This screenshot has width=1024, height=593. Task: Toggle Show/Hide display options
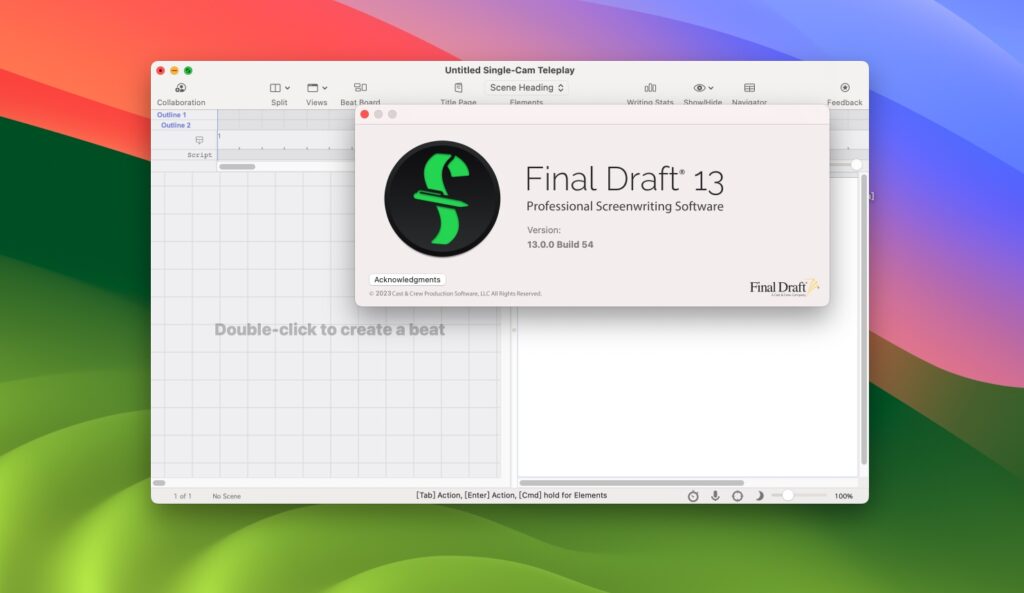point(701,90)
